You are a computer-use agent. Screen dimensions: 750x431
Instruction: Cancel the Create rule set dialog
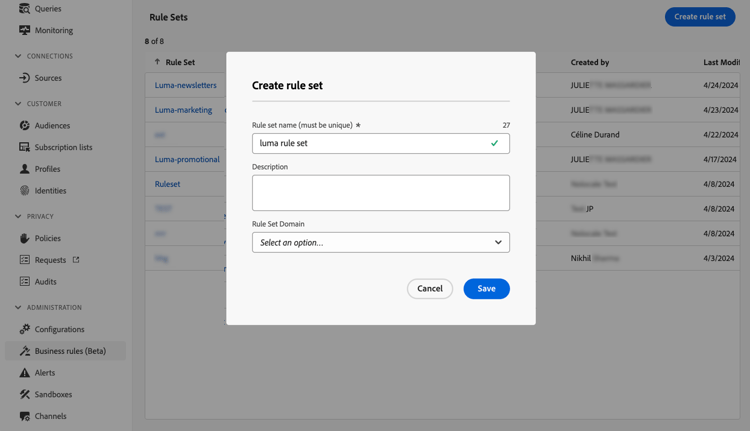430,289
